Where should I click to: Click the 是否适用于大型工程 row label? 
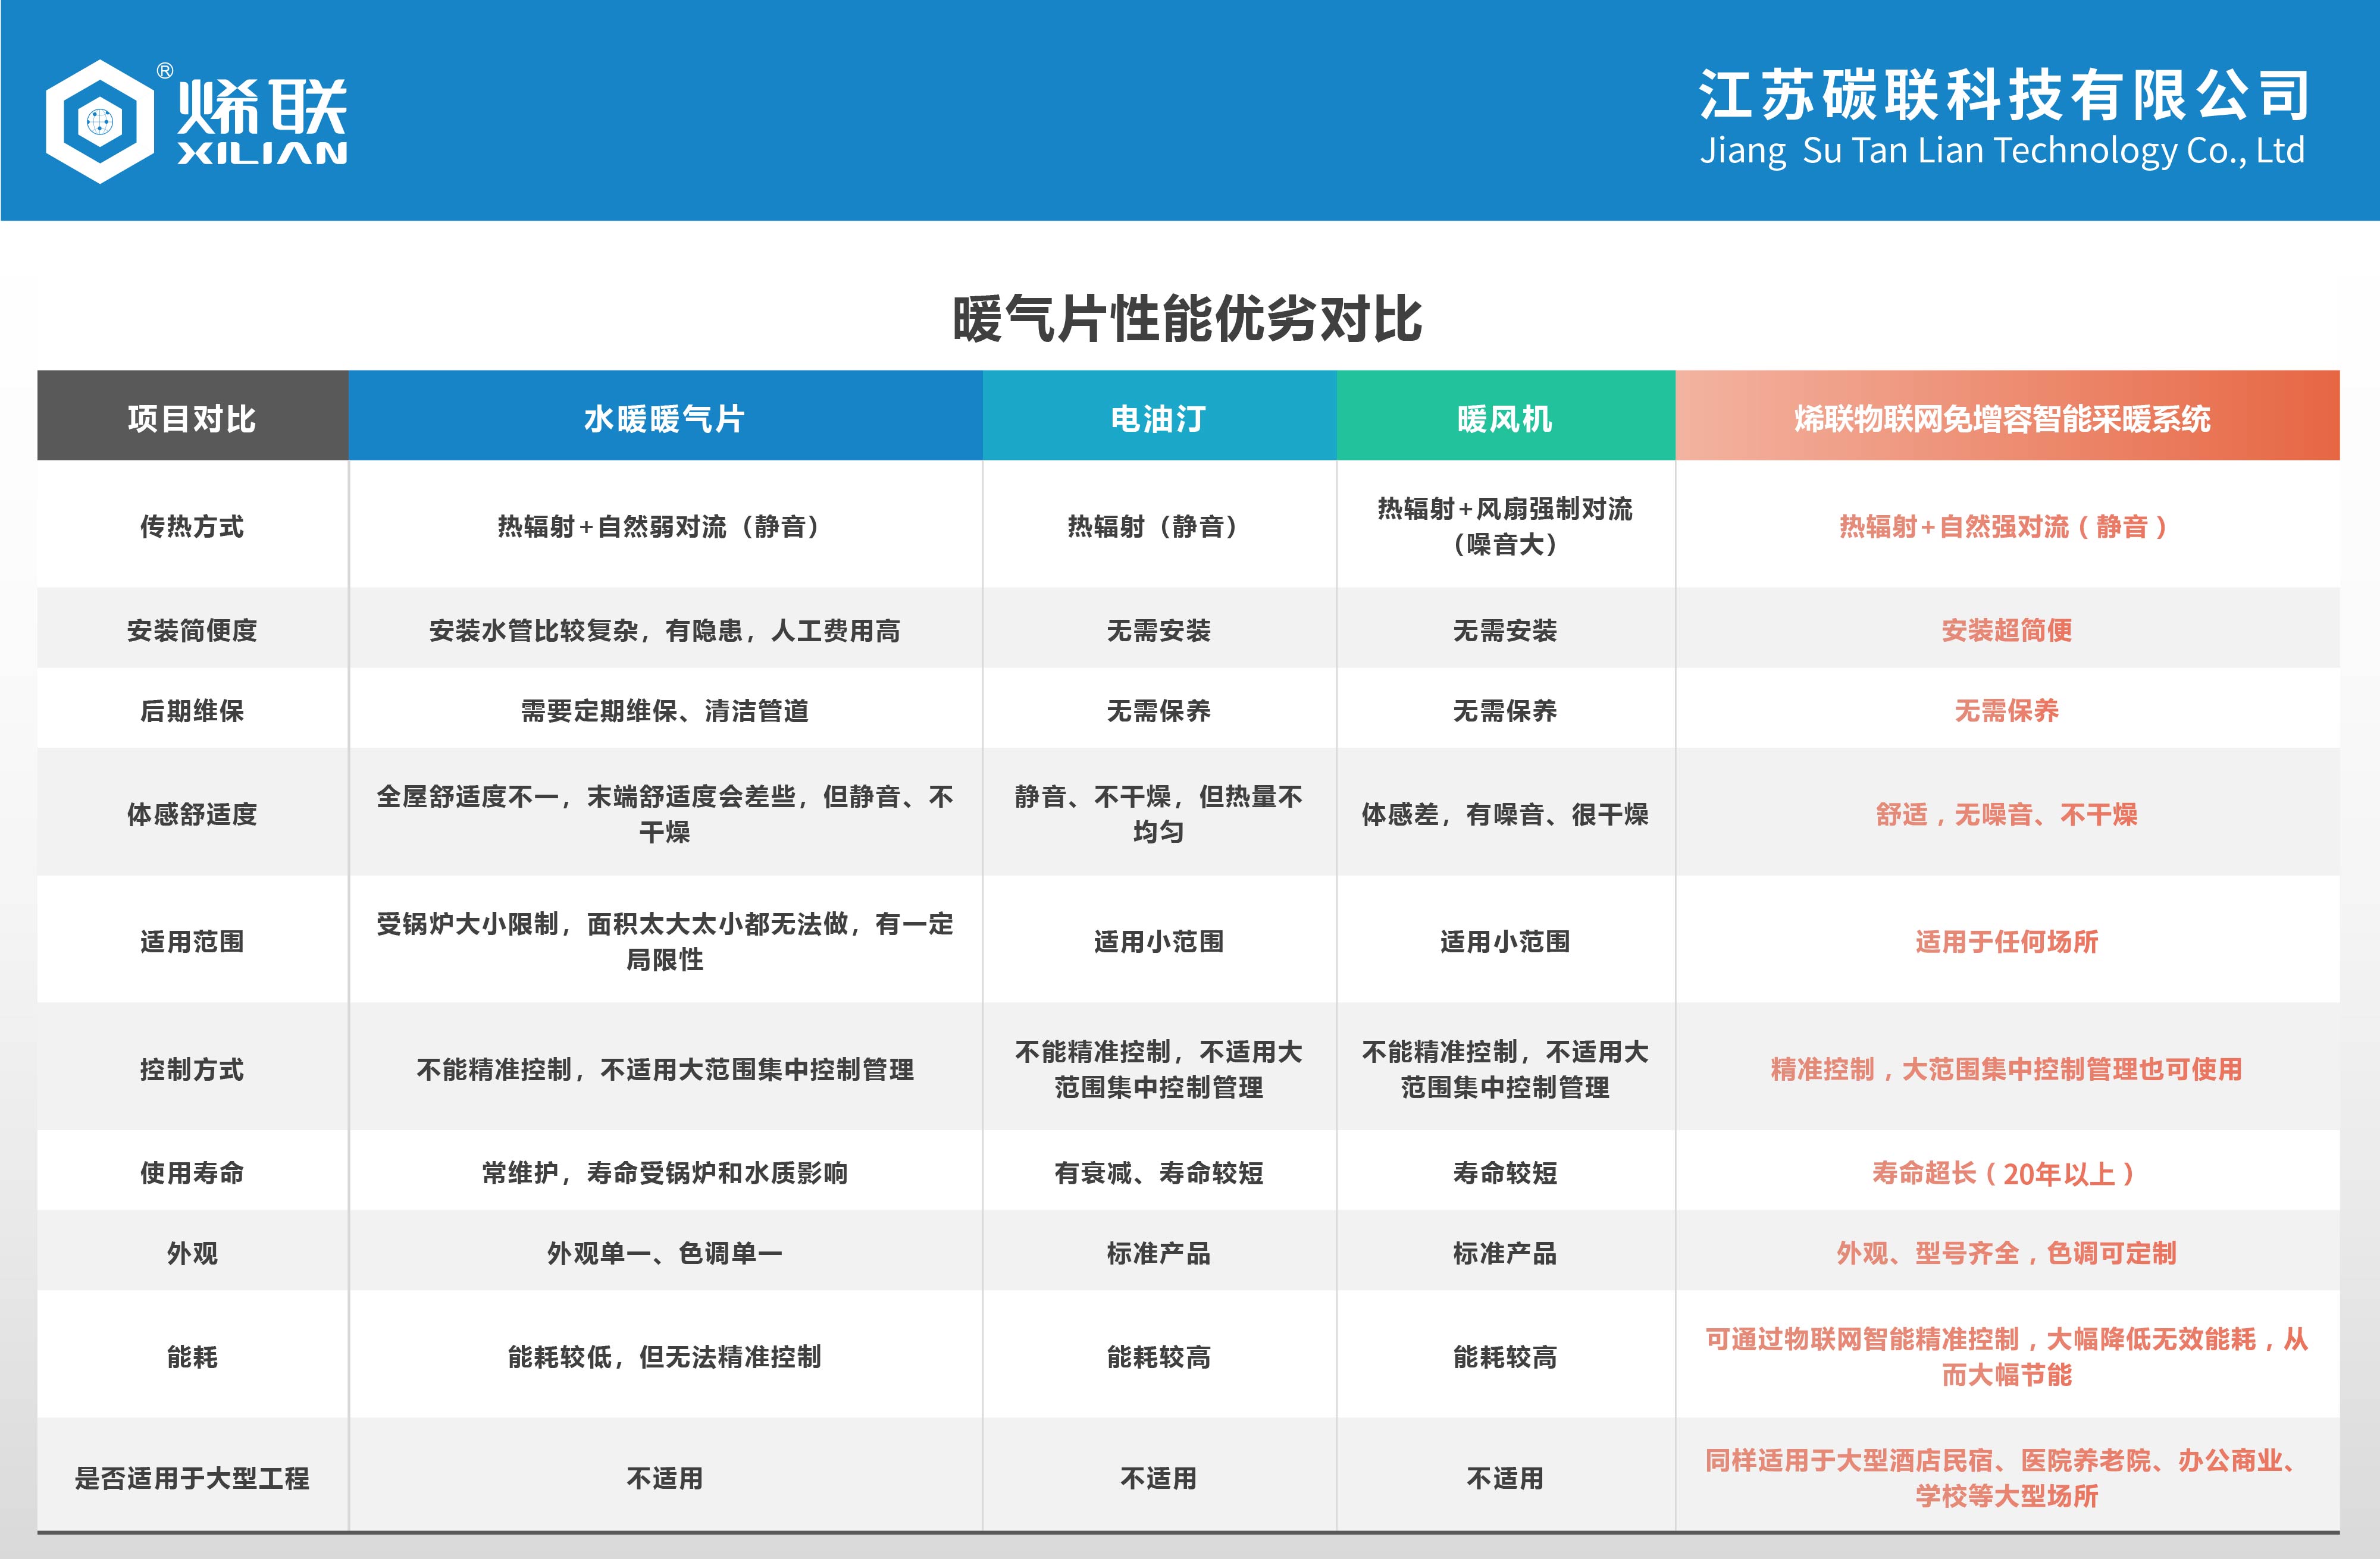[192, 1477]
